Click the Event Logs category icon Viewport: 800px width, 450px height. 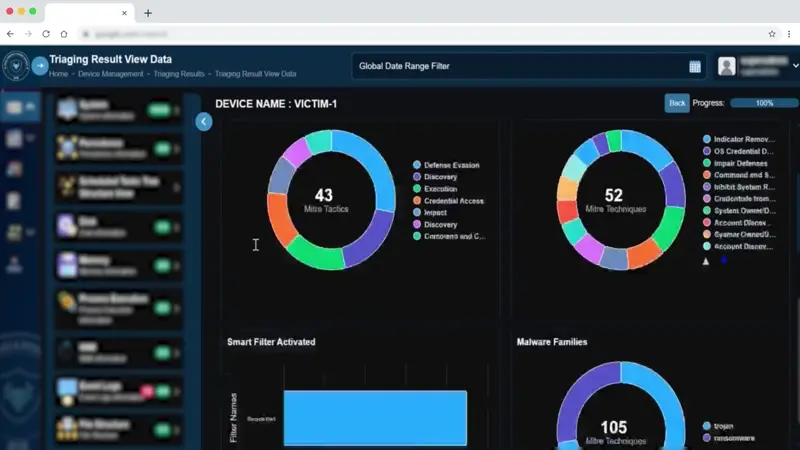coord(67,392)
